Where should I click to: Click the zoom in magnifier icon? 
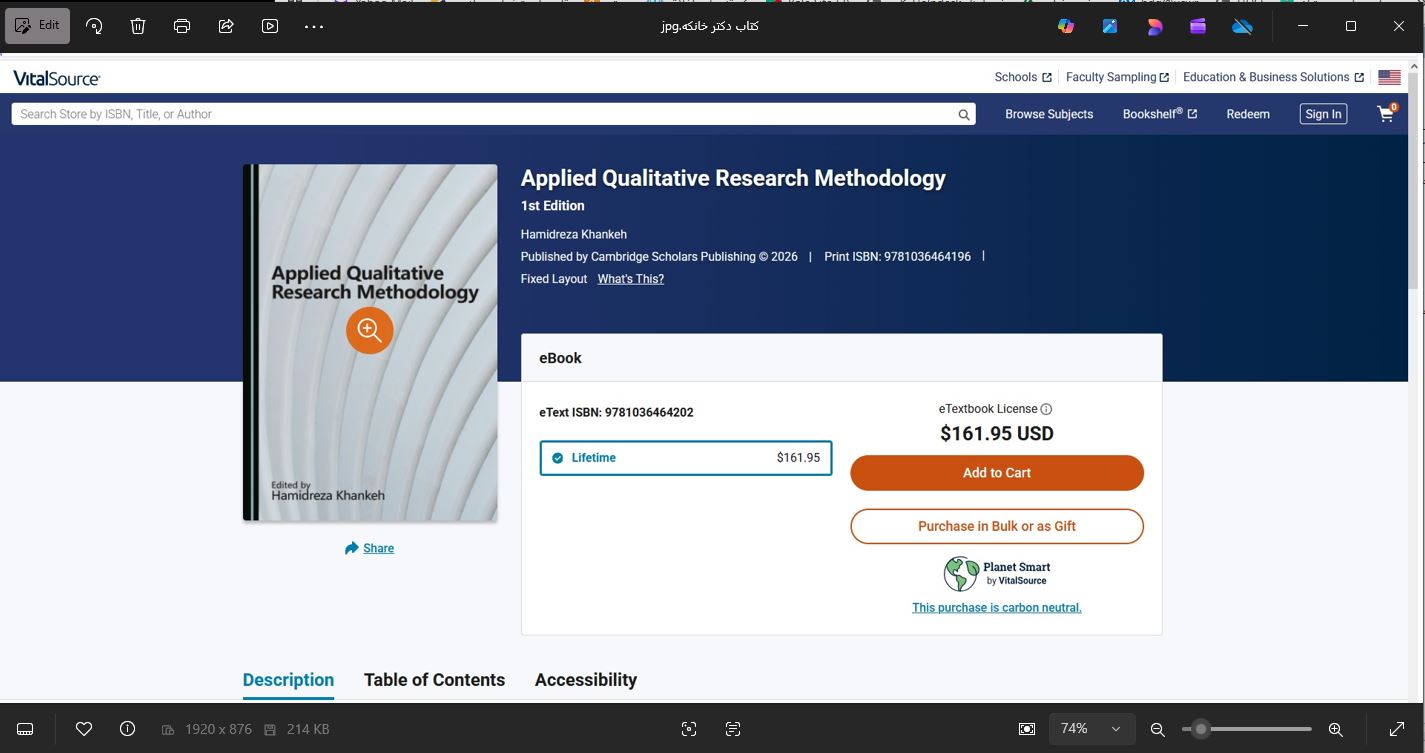click(1335, 729)
